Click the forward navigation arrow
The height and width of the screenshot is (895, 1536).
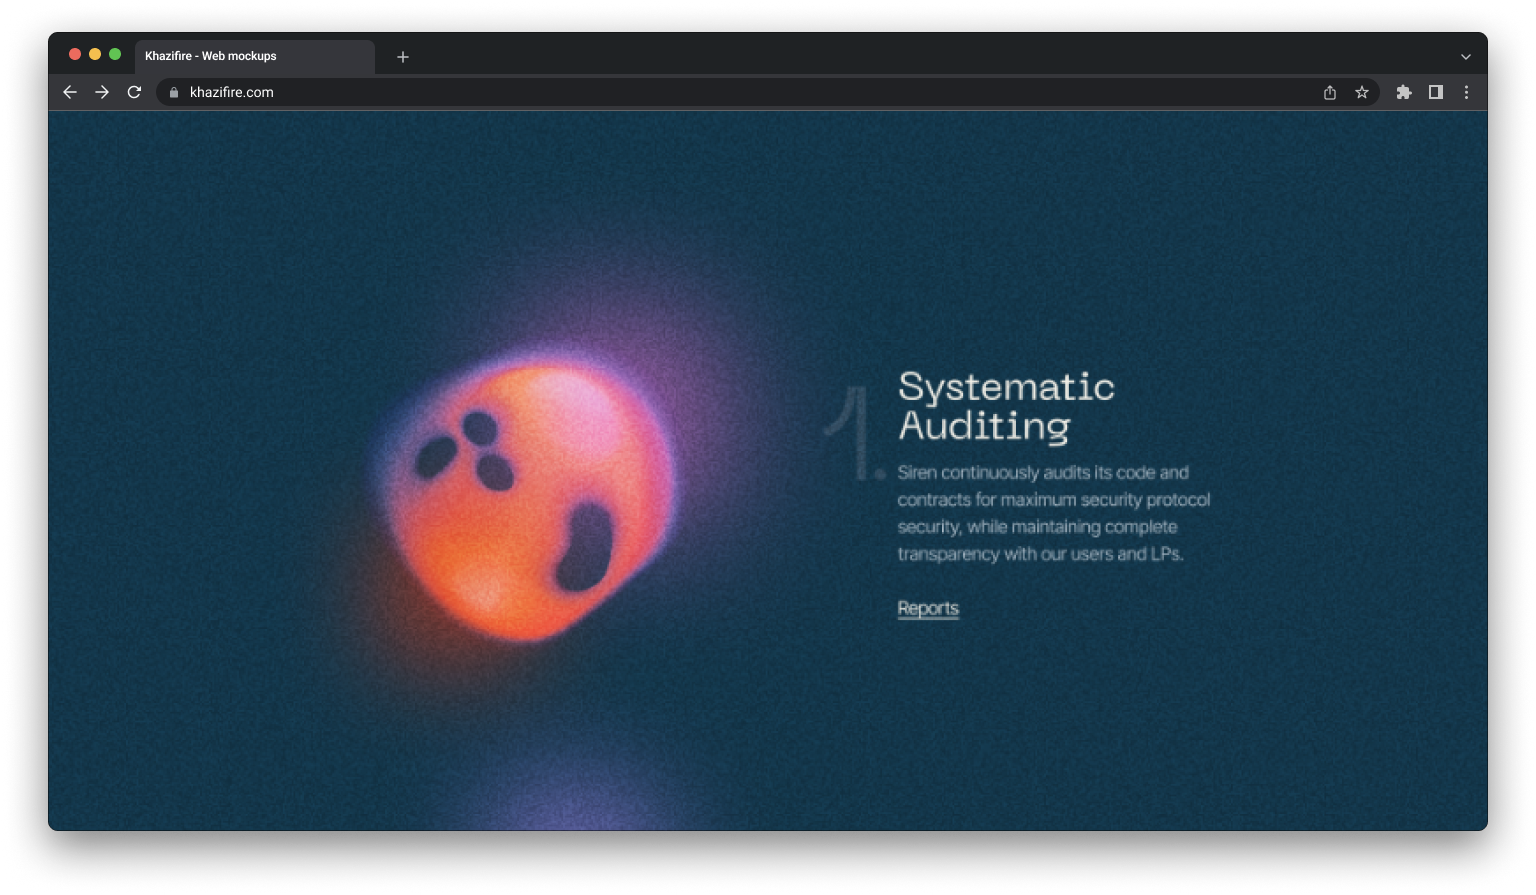coord(102,92)
